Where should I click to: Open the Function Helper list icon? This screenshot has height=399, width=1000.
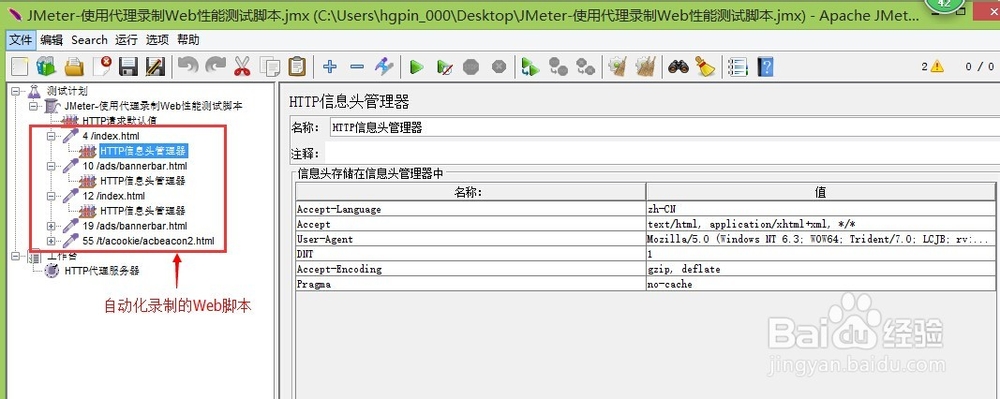[x=738, y=66]
